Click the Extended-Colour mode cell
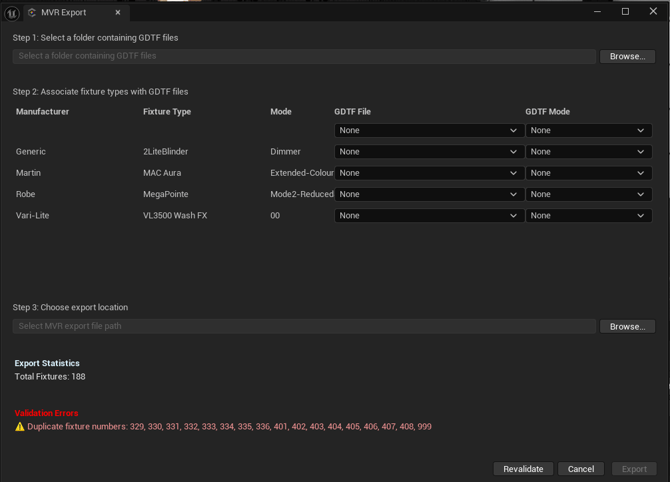The height and width of the screenshot is (482, 670). (x=302, y=173)
